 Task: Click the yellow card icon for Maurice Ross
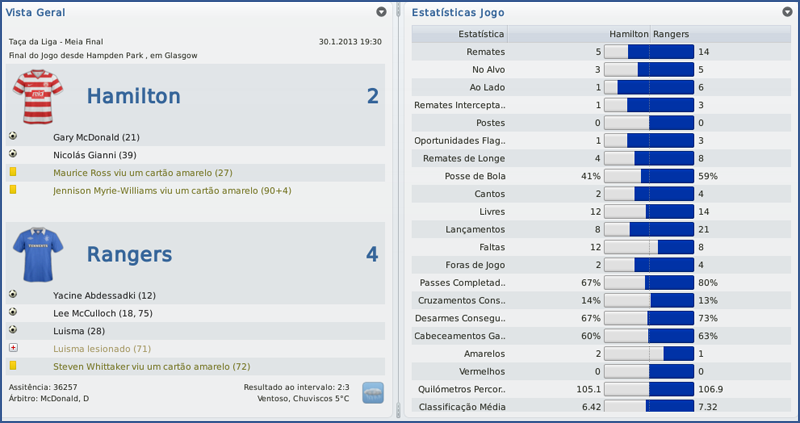[13, 172]
